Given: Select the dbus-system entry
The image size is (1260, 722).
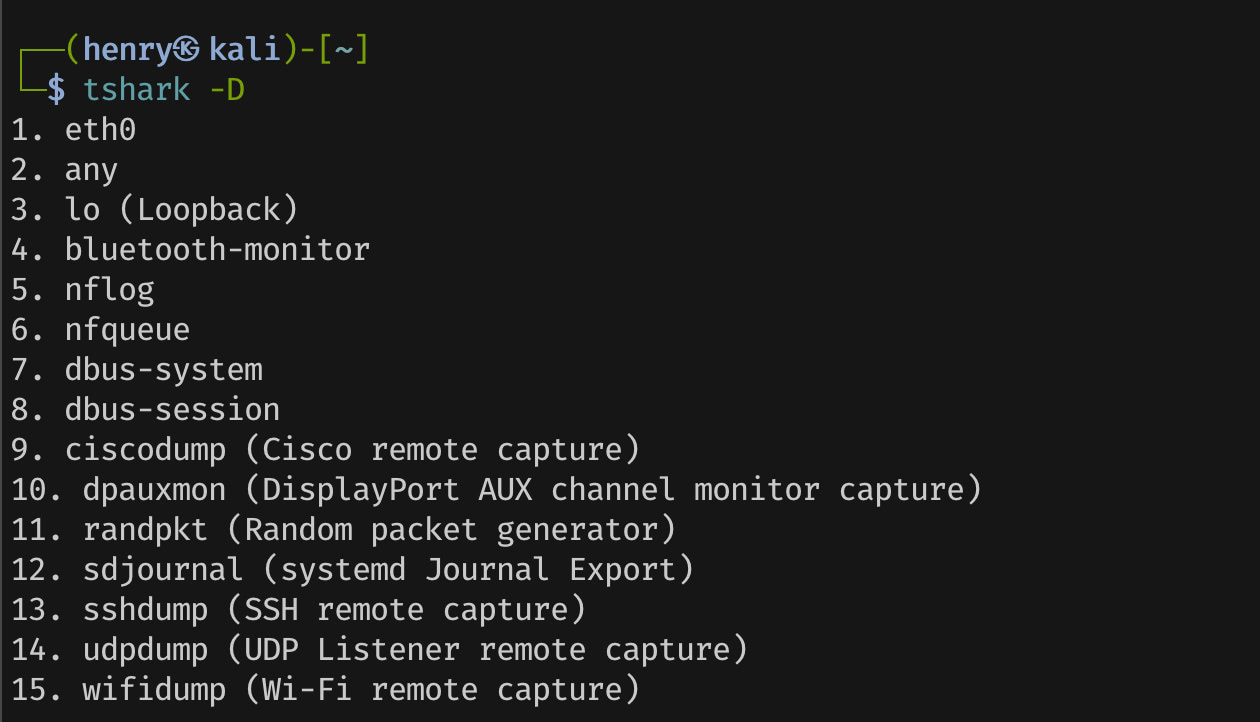Looking at the screenshot, I should 164,370.
